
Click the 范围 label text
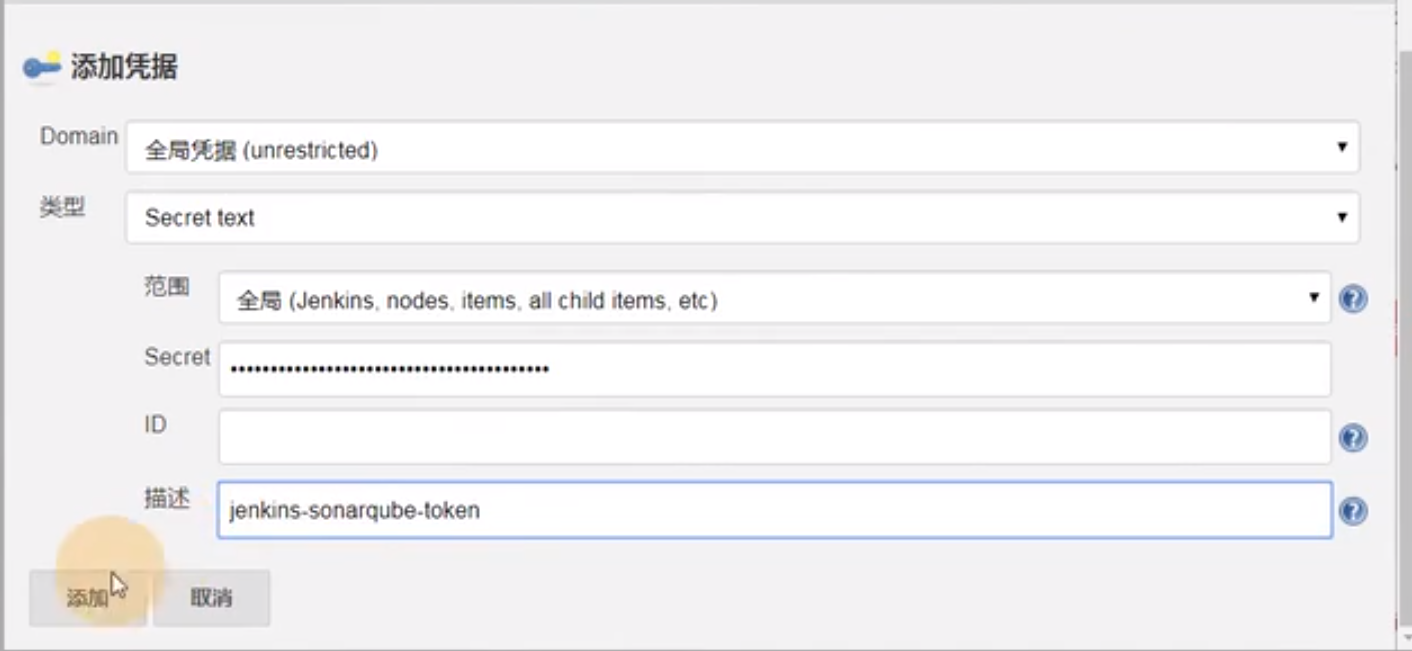pyautogui.click(x=166, y=287)
